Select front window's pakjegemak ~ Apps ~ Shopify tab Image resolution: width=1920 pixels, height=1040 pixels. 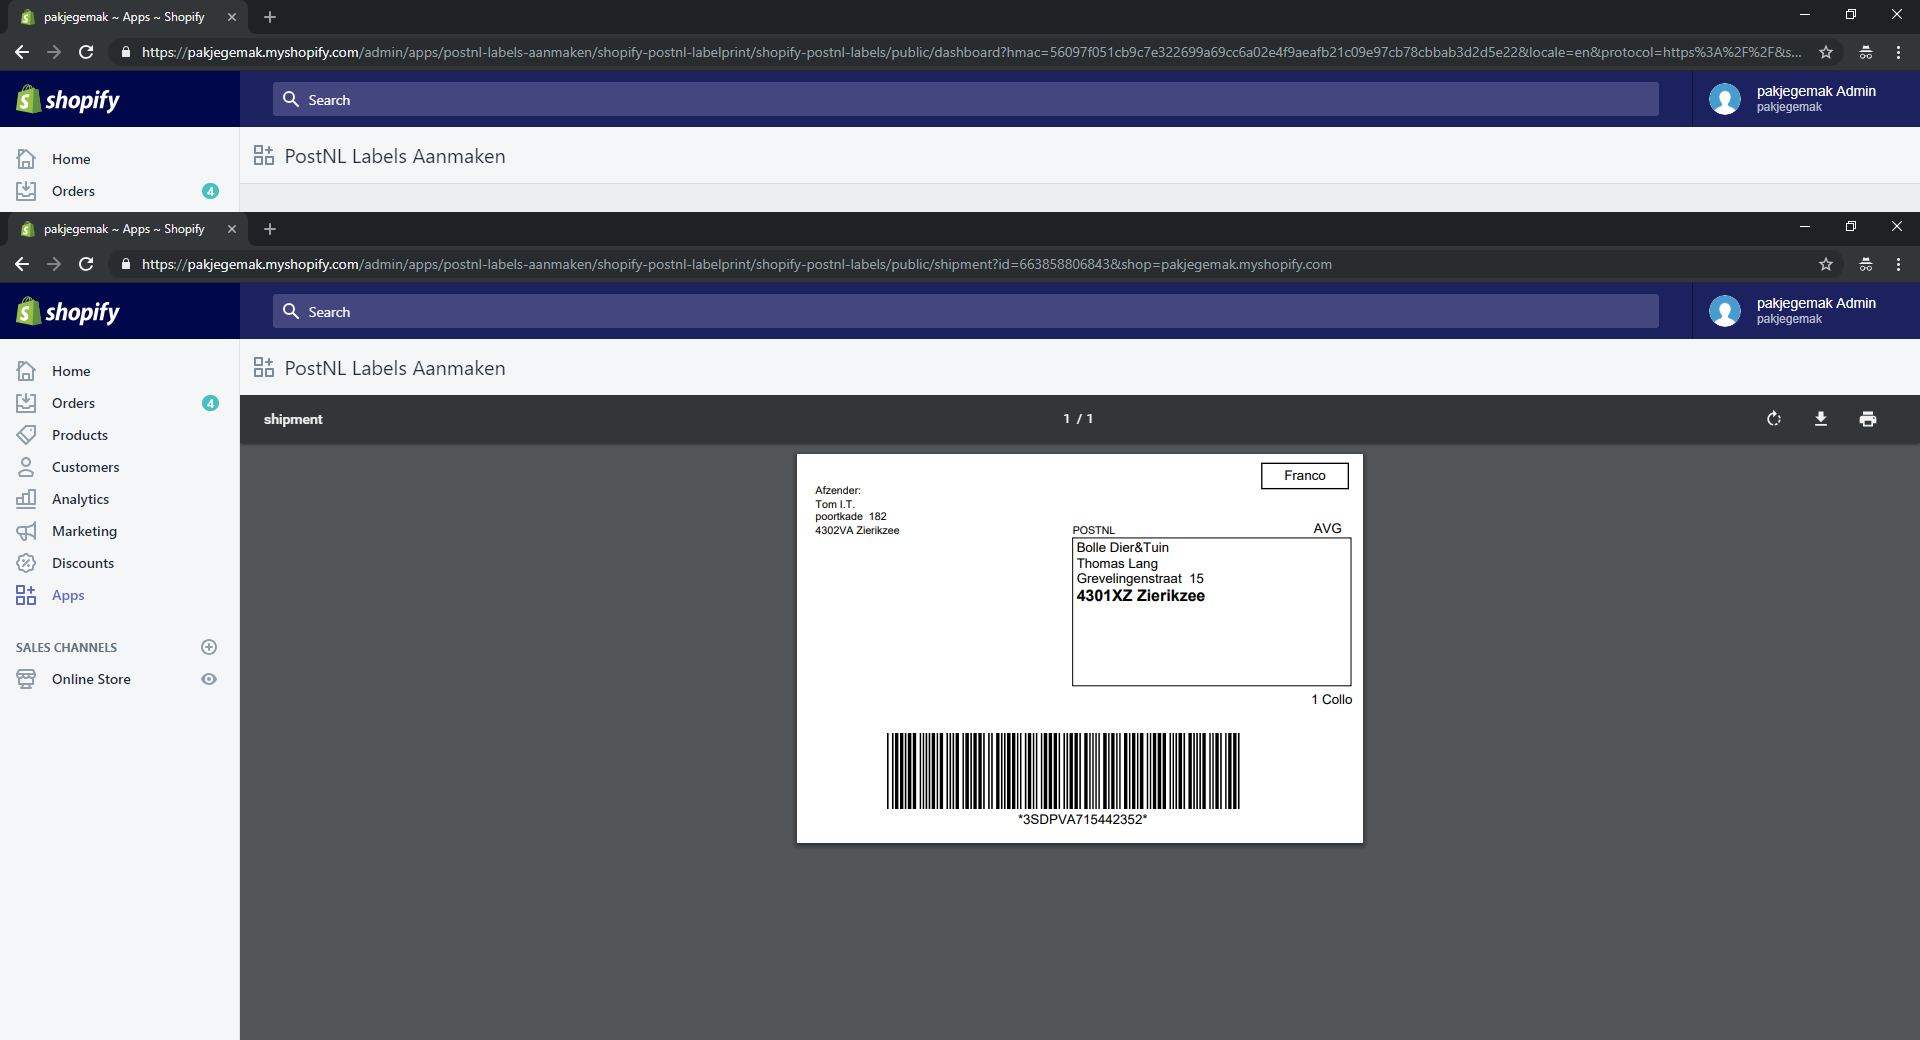(124, 229)
